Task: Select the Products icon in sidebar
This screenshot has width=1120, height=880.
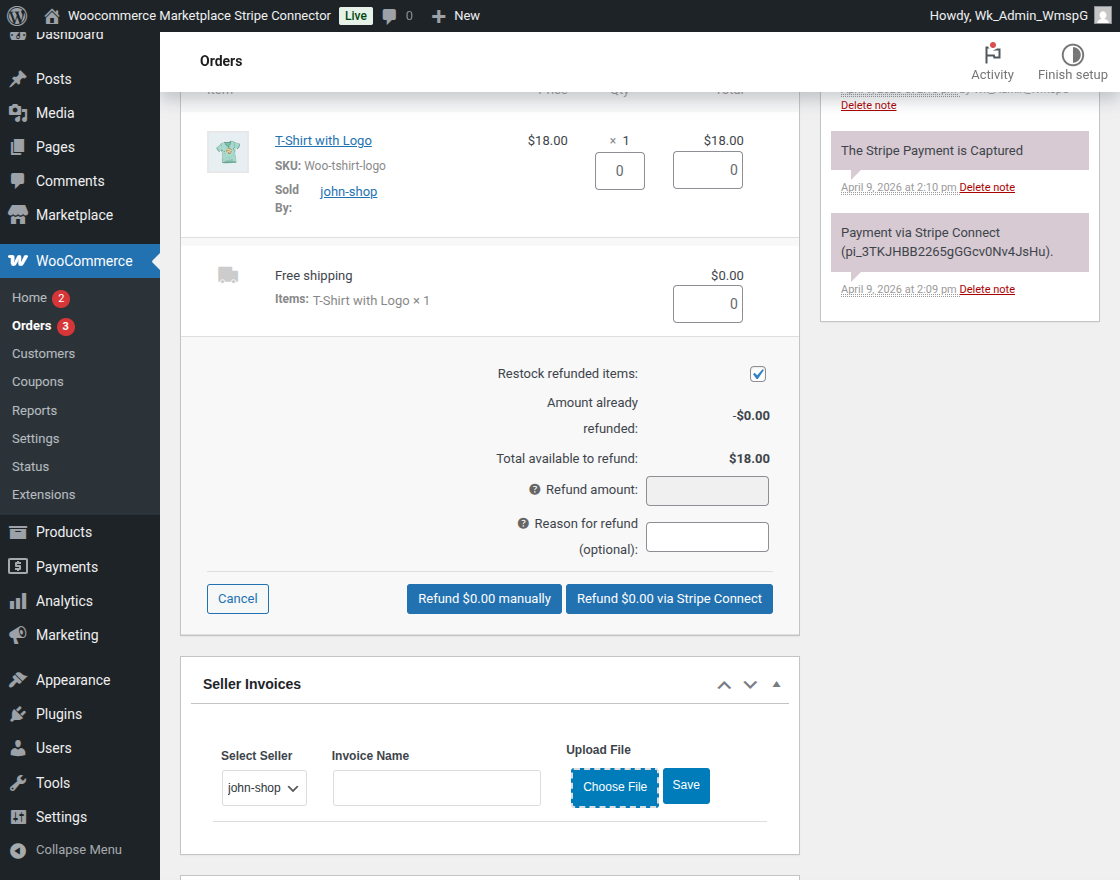Action: 20,531
